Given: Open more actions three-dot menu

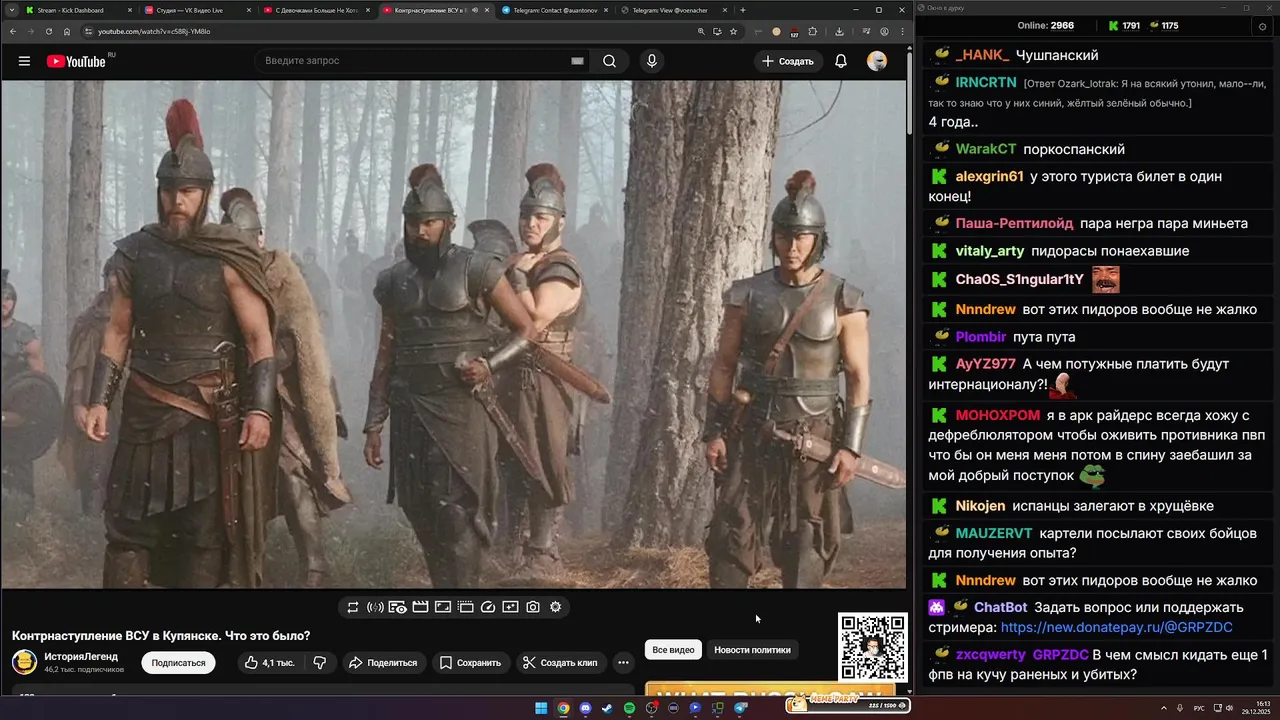Looking at the screenshot, I should pyautogui.click(x=623, y=663).
